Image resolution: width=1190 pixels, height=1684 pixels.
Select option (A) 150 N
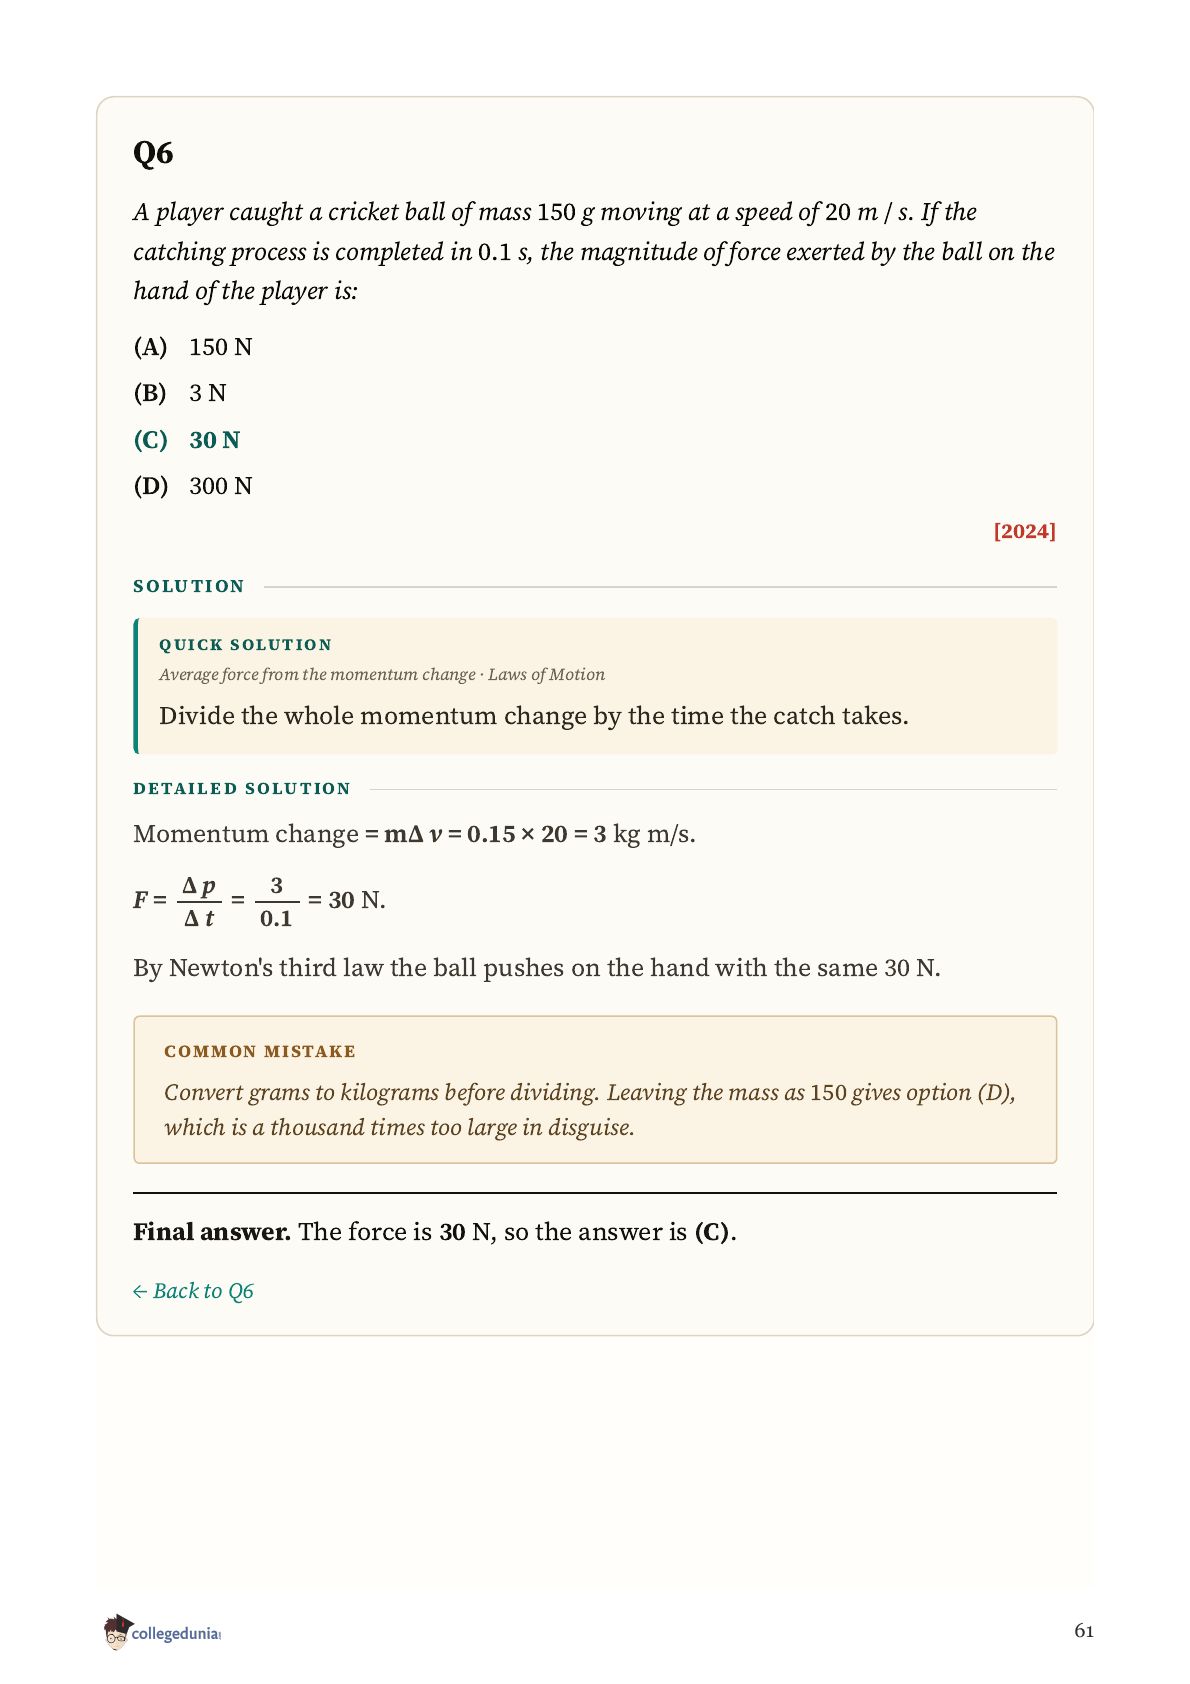[x=193, y=347]
